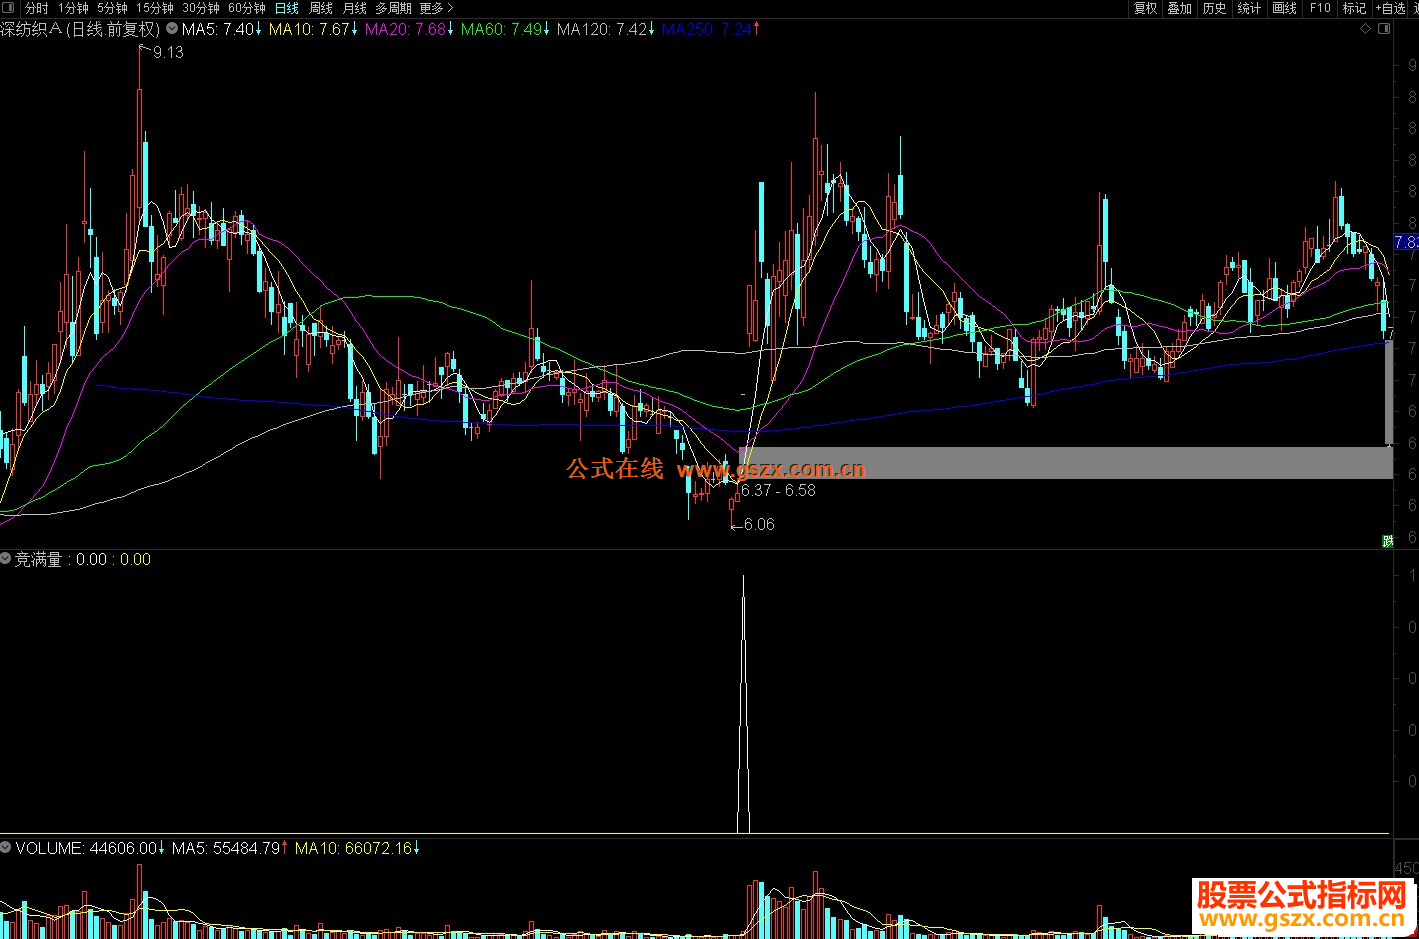Click MA20: 7.68 label

pyautogui.click(x=405, y=29)
